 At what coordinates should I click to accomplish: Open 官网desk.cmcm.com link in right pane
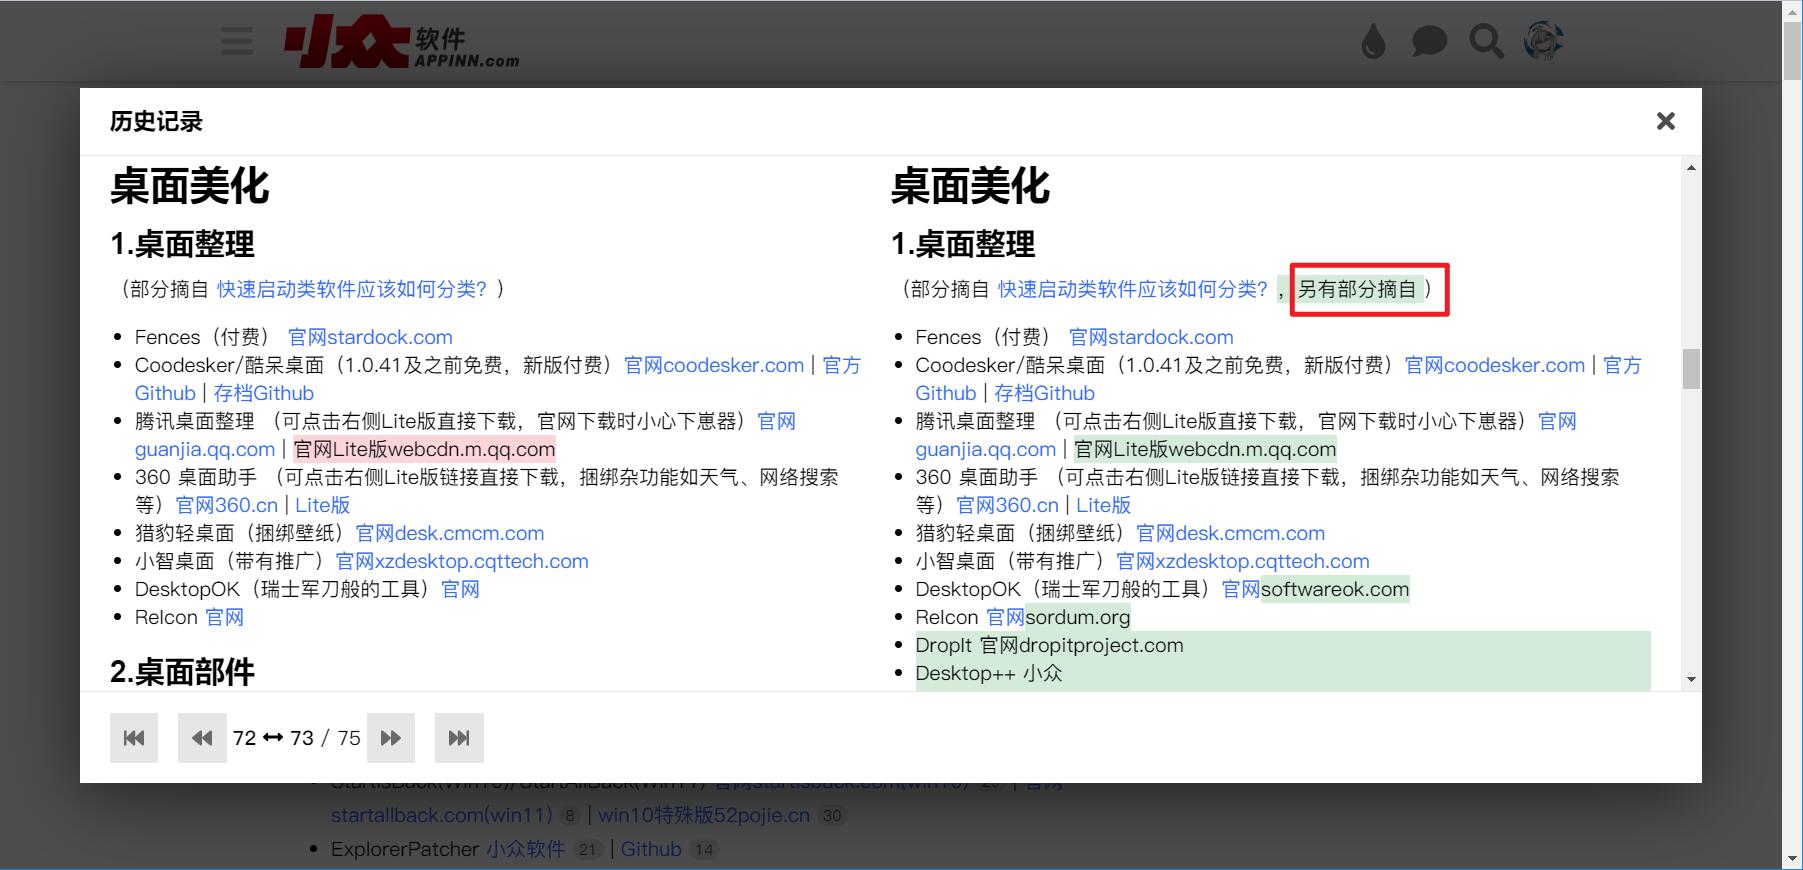click(1230, 533)
